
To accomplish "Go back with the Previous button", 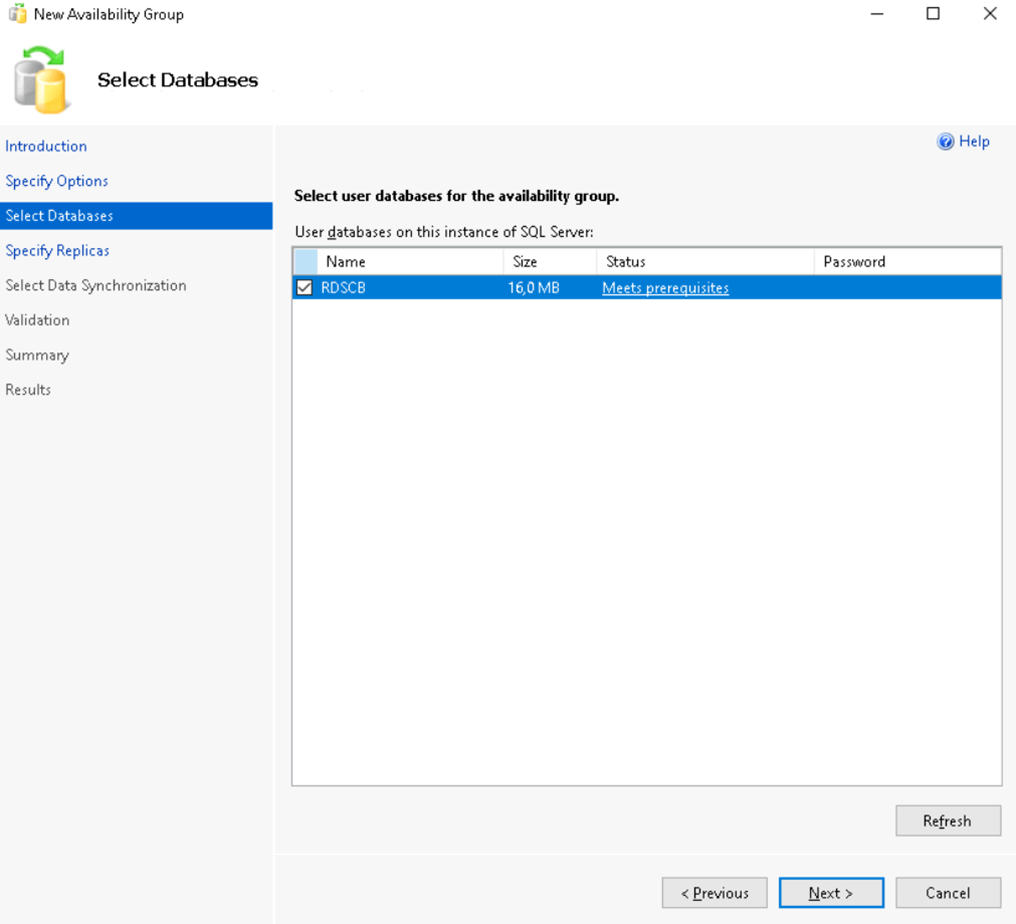I will (714, 893).
